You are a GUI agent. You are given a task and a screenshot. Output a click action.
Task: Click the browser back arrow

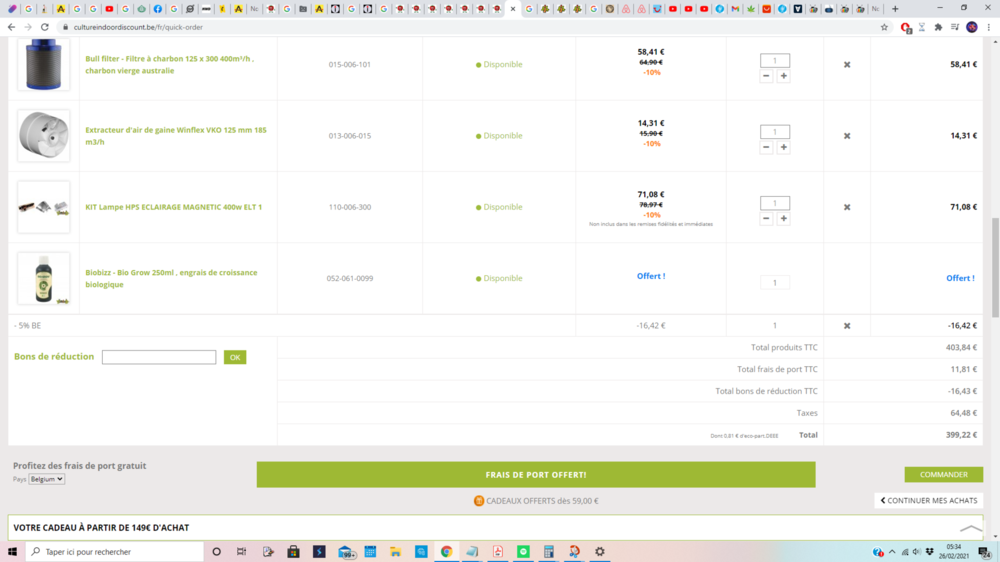click(11, 27)
